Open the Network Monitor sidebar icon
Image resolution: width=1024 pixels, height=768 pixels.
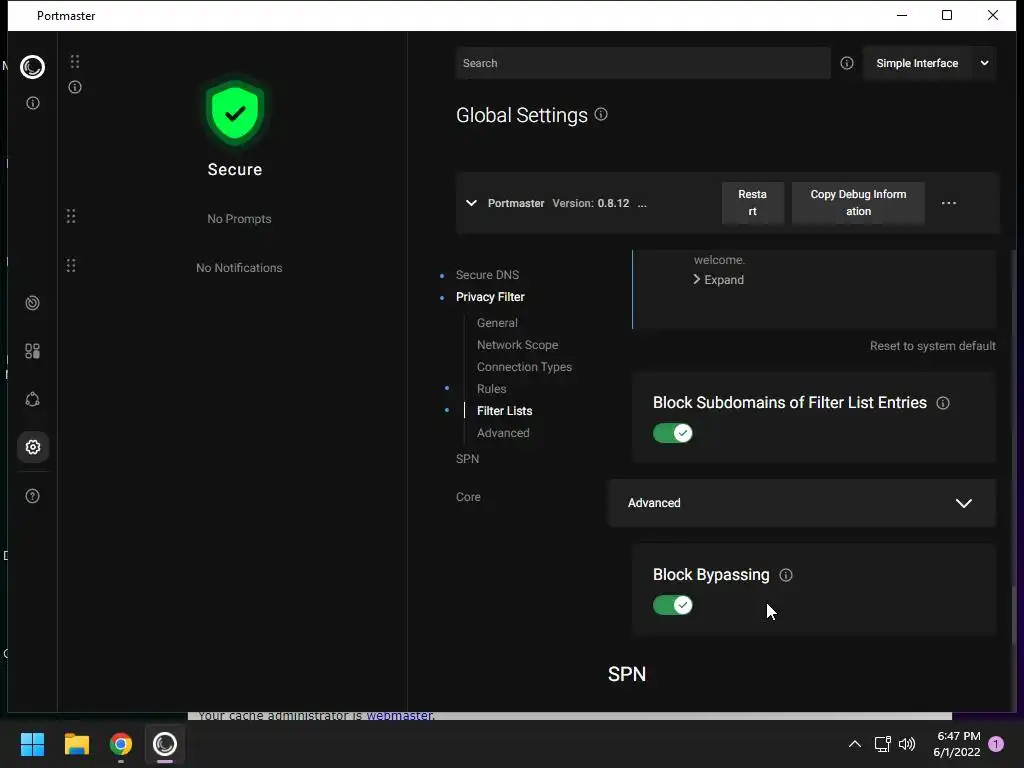tap(33, 303)
